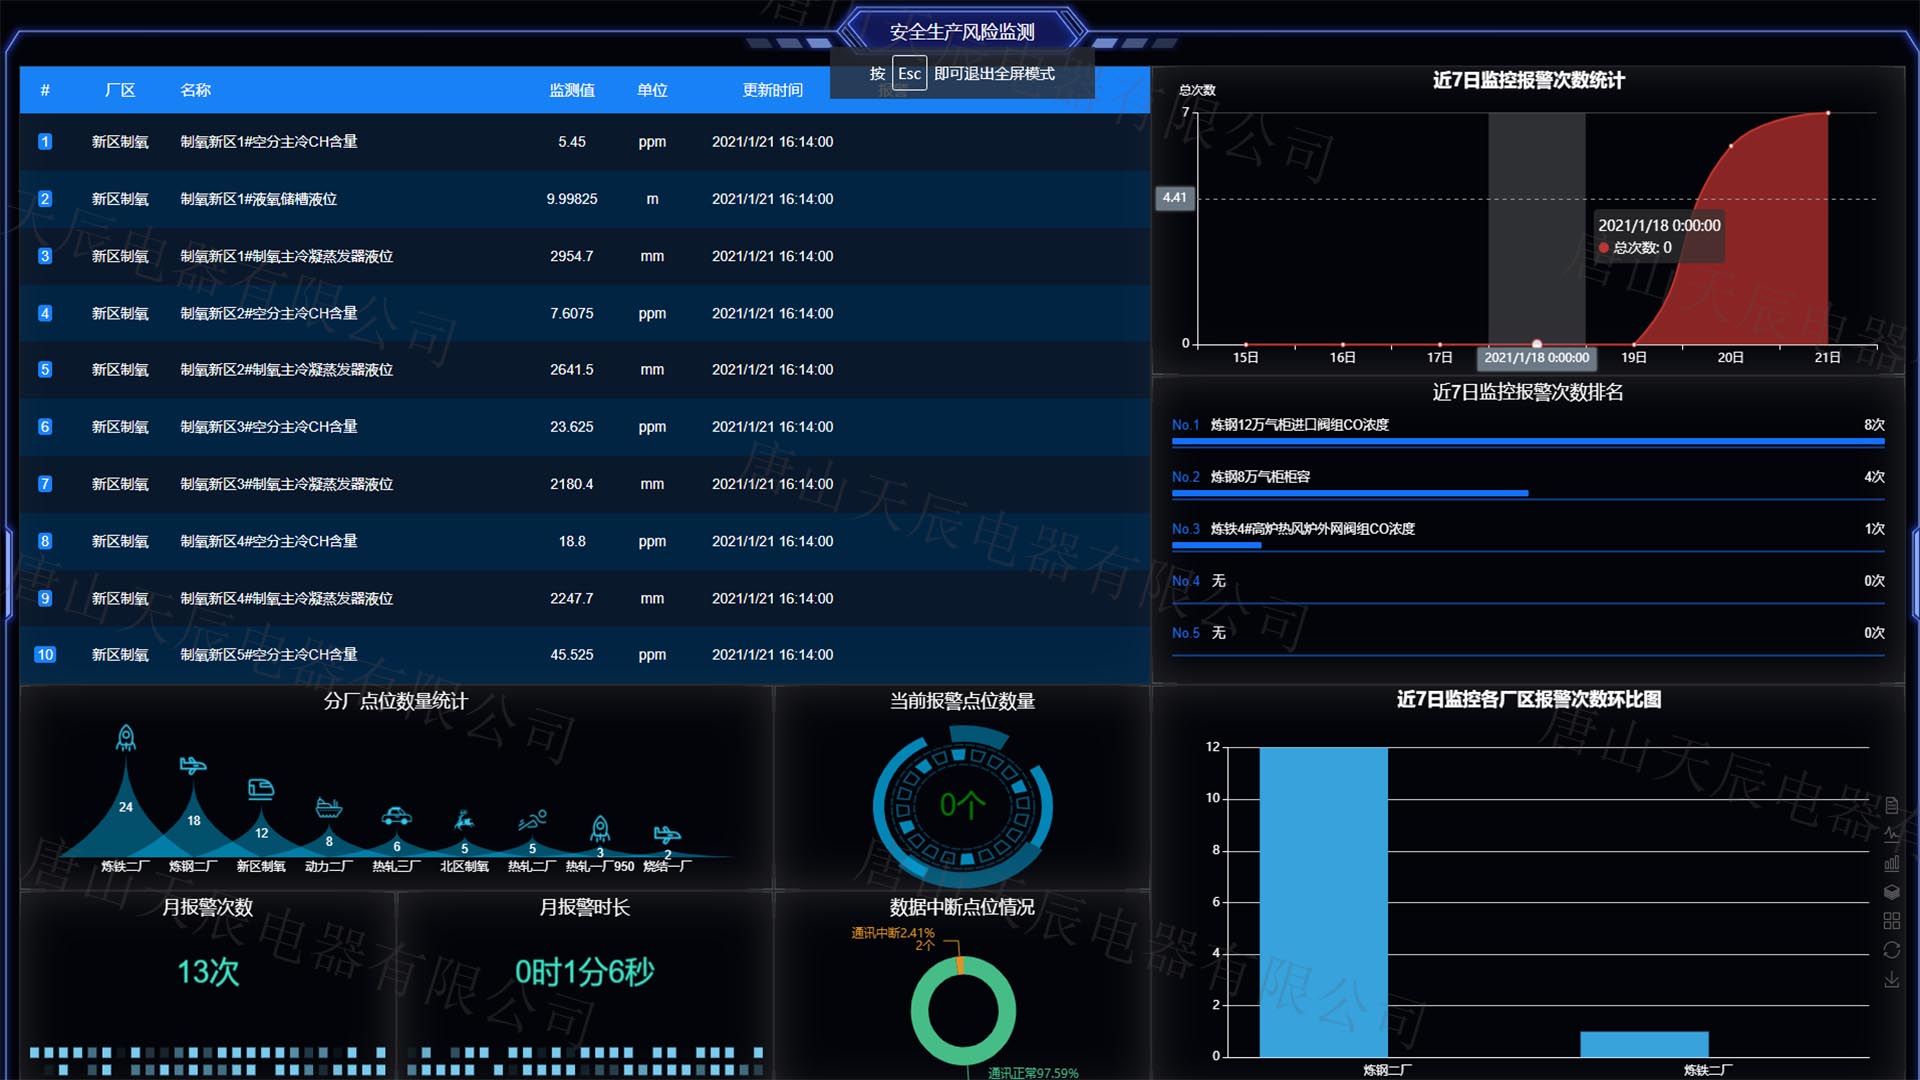Click the No.2 炼钢8万气柜柜容 progress bar
This screenshot has width=1920, height=1080.
(1350, 493)
